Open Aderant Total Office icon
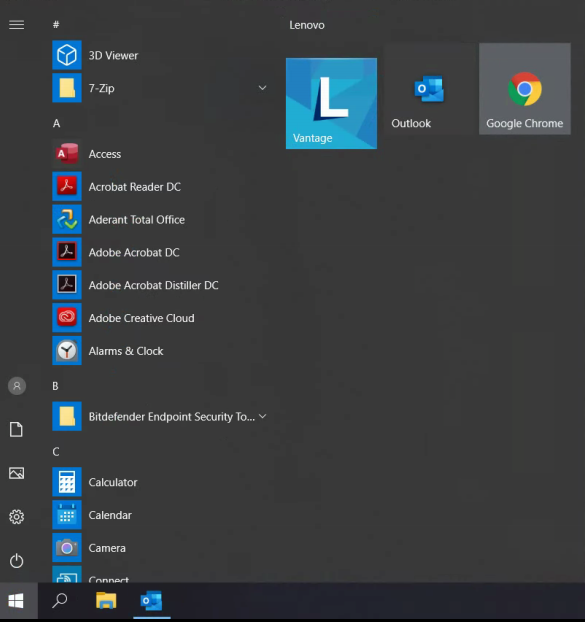The height and width of the screenshot is (622, 585). 67,219
